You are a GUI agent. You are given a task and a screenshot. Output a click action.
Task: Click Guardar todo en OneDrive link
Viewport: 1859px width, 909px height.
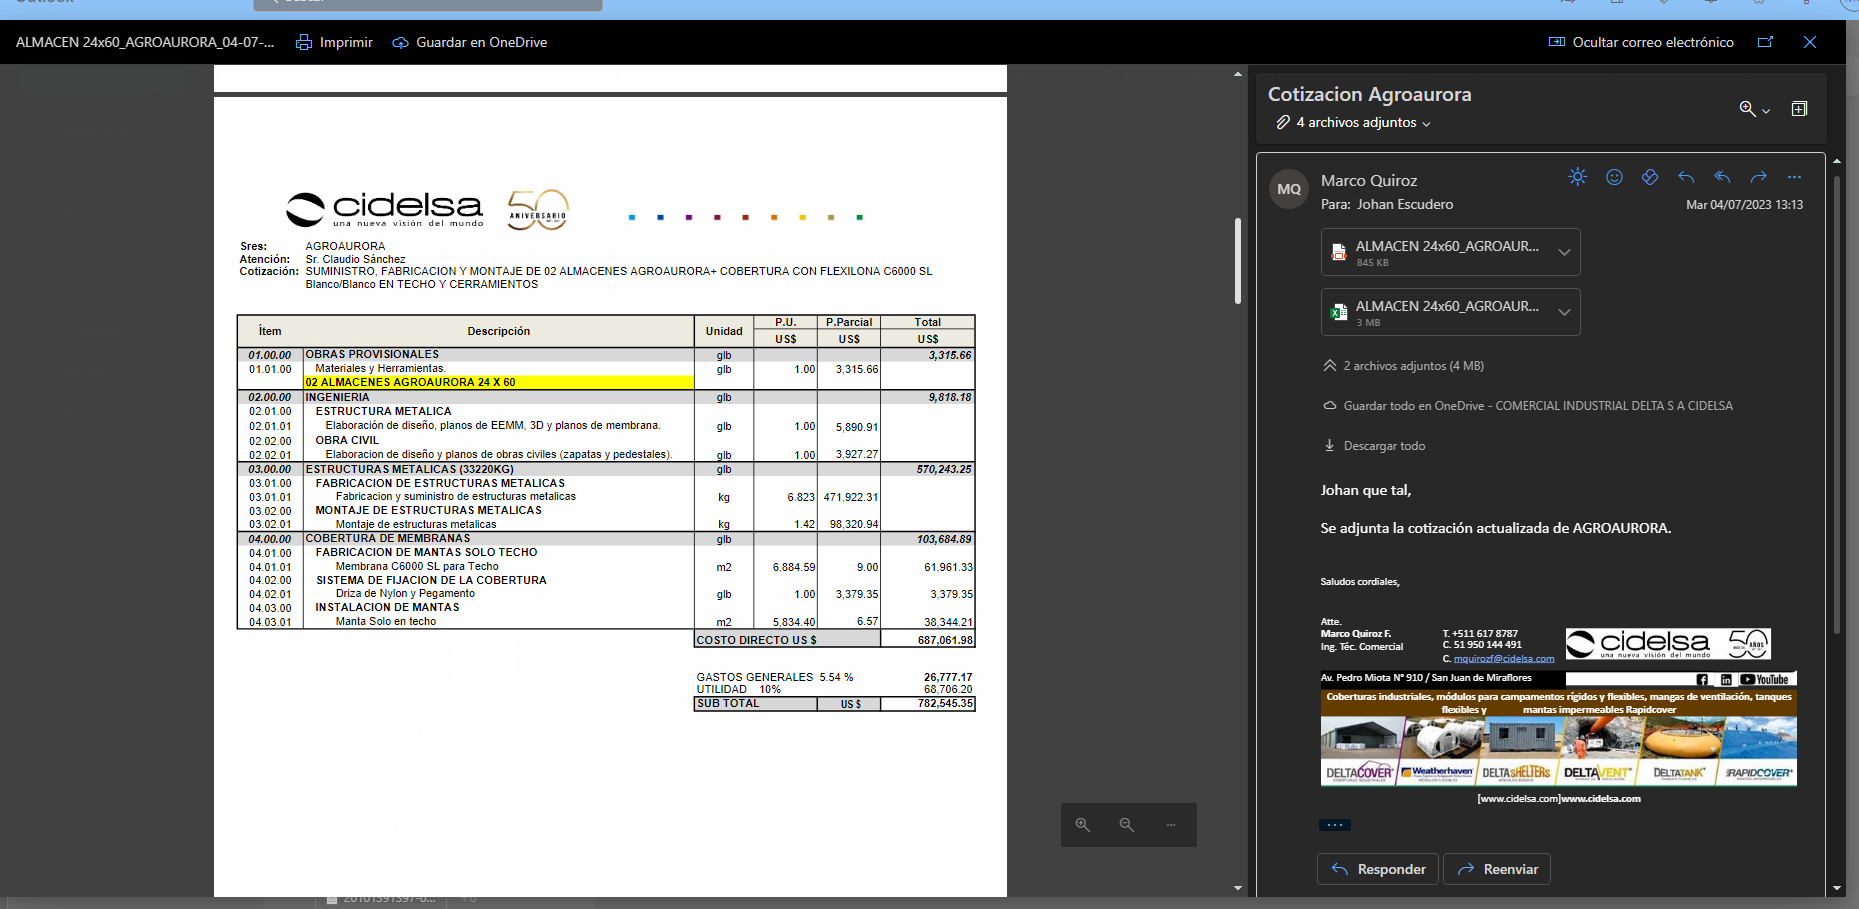click(x=1528, y=406)
